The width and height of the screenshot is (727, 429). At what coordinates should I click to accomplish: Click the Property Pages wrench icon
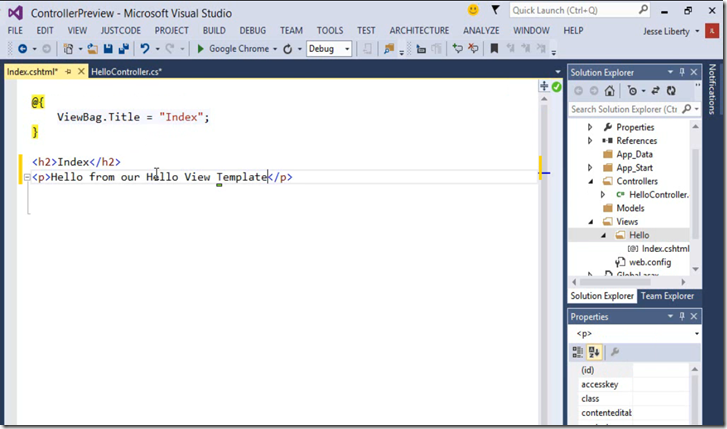pos(615,352)
